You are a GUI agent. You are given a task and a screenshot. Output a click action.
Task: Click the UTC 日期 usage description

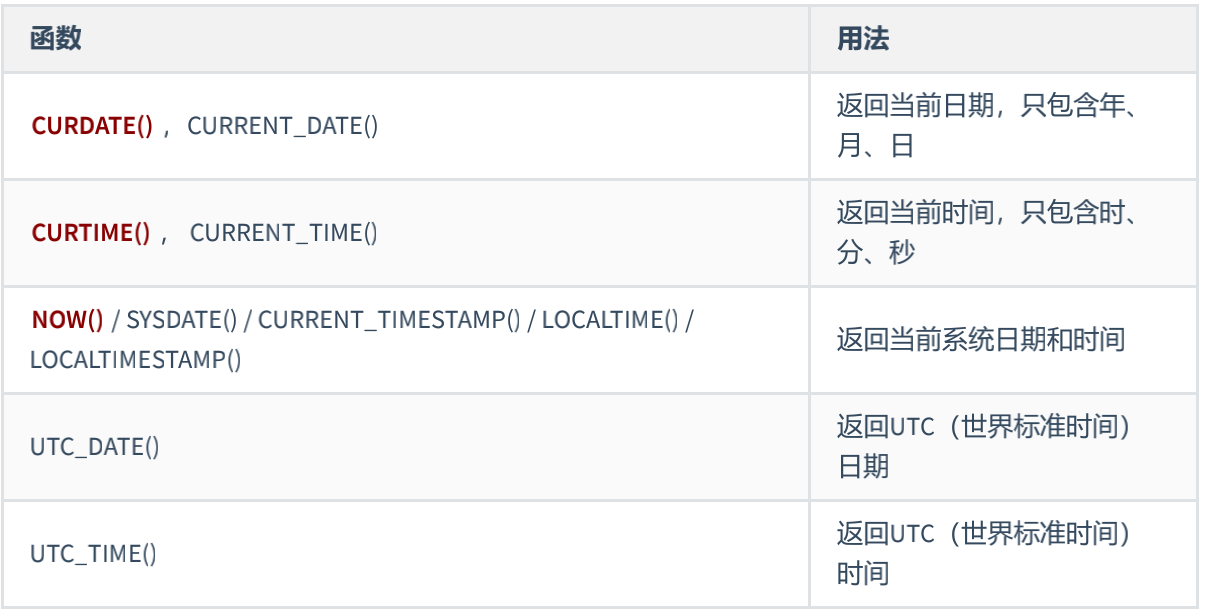point(985,447)
